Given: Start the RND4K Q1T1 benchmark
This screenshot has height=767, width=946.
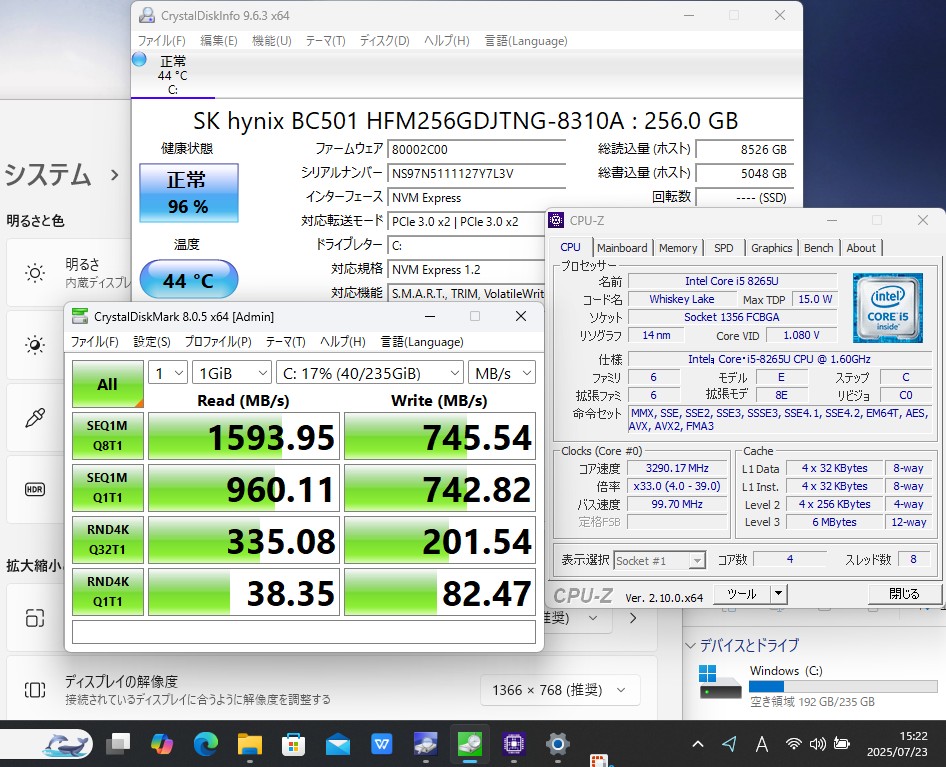Looking at the screenshot, I should click(x=107, y=591).
